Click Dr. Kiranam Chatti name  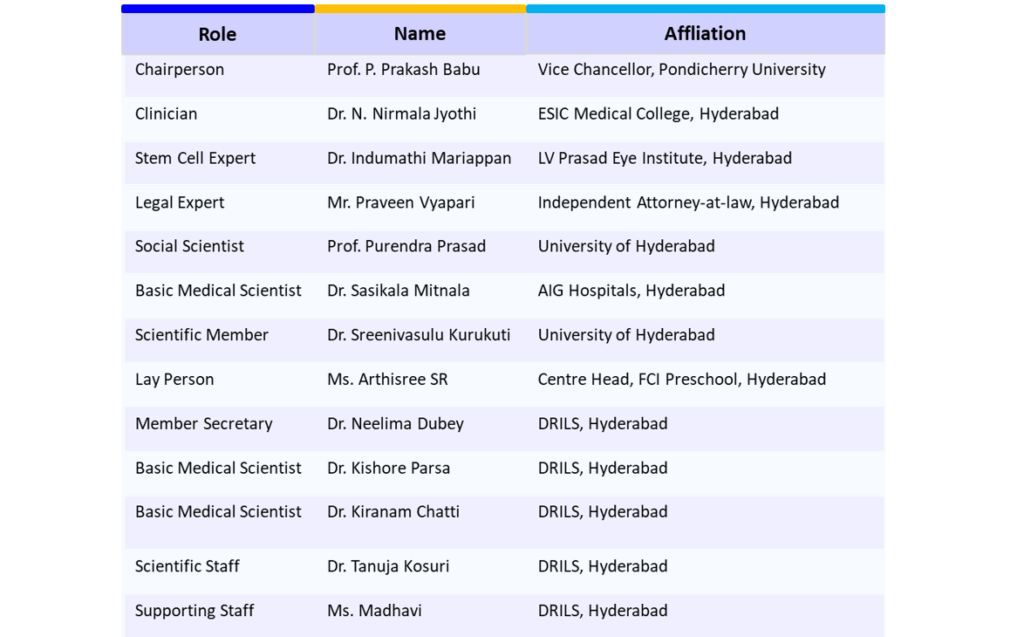[393, 512]
